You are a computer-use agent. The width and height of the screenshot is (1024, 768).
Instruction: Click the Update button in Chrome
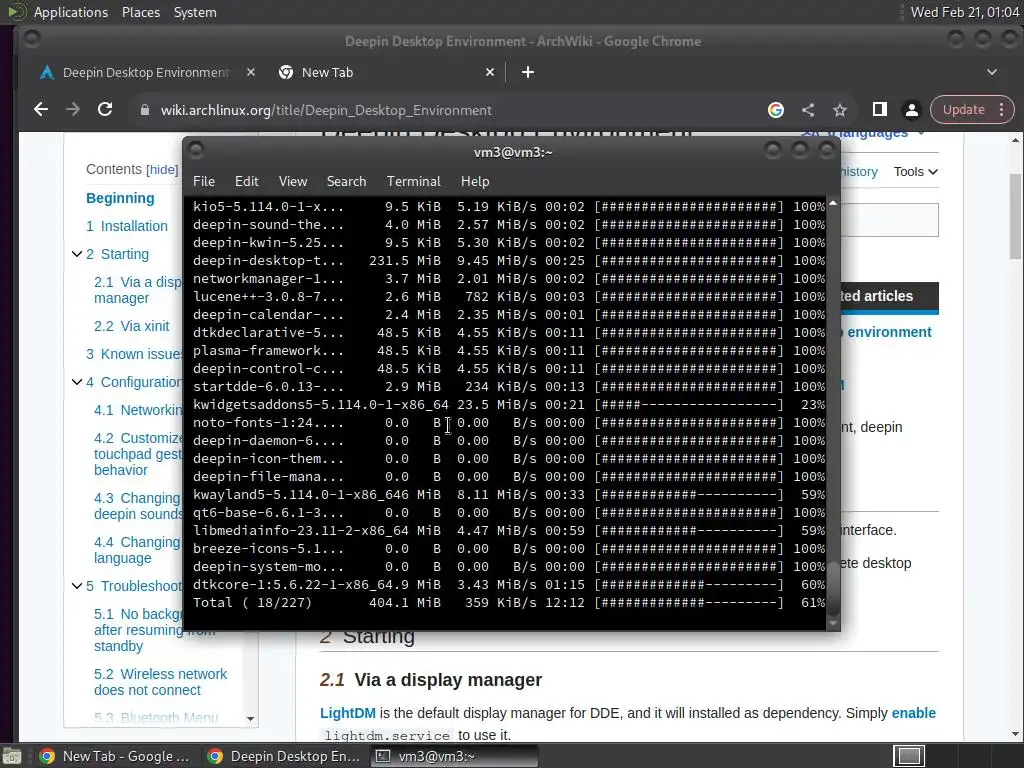(x=963, y=110)
